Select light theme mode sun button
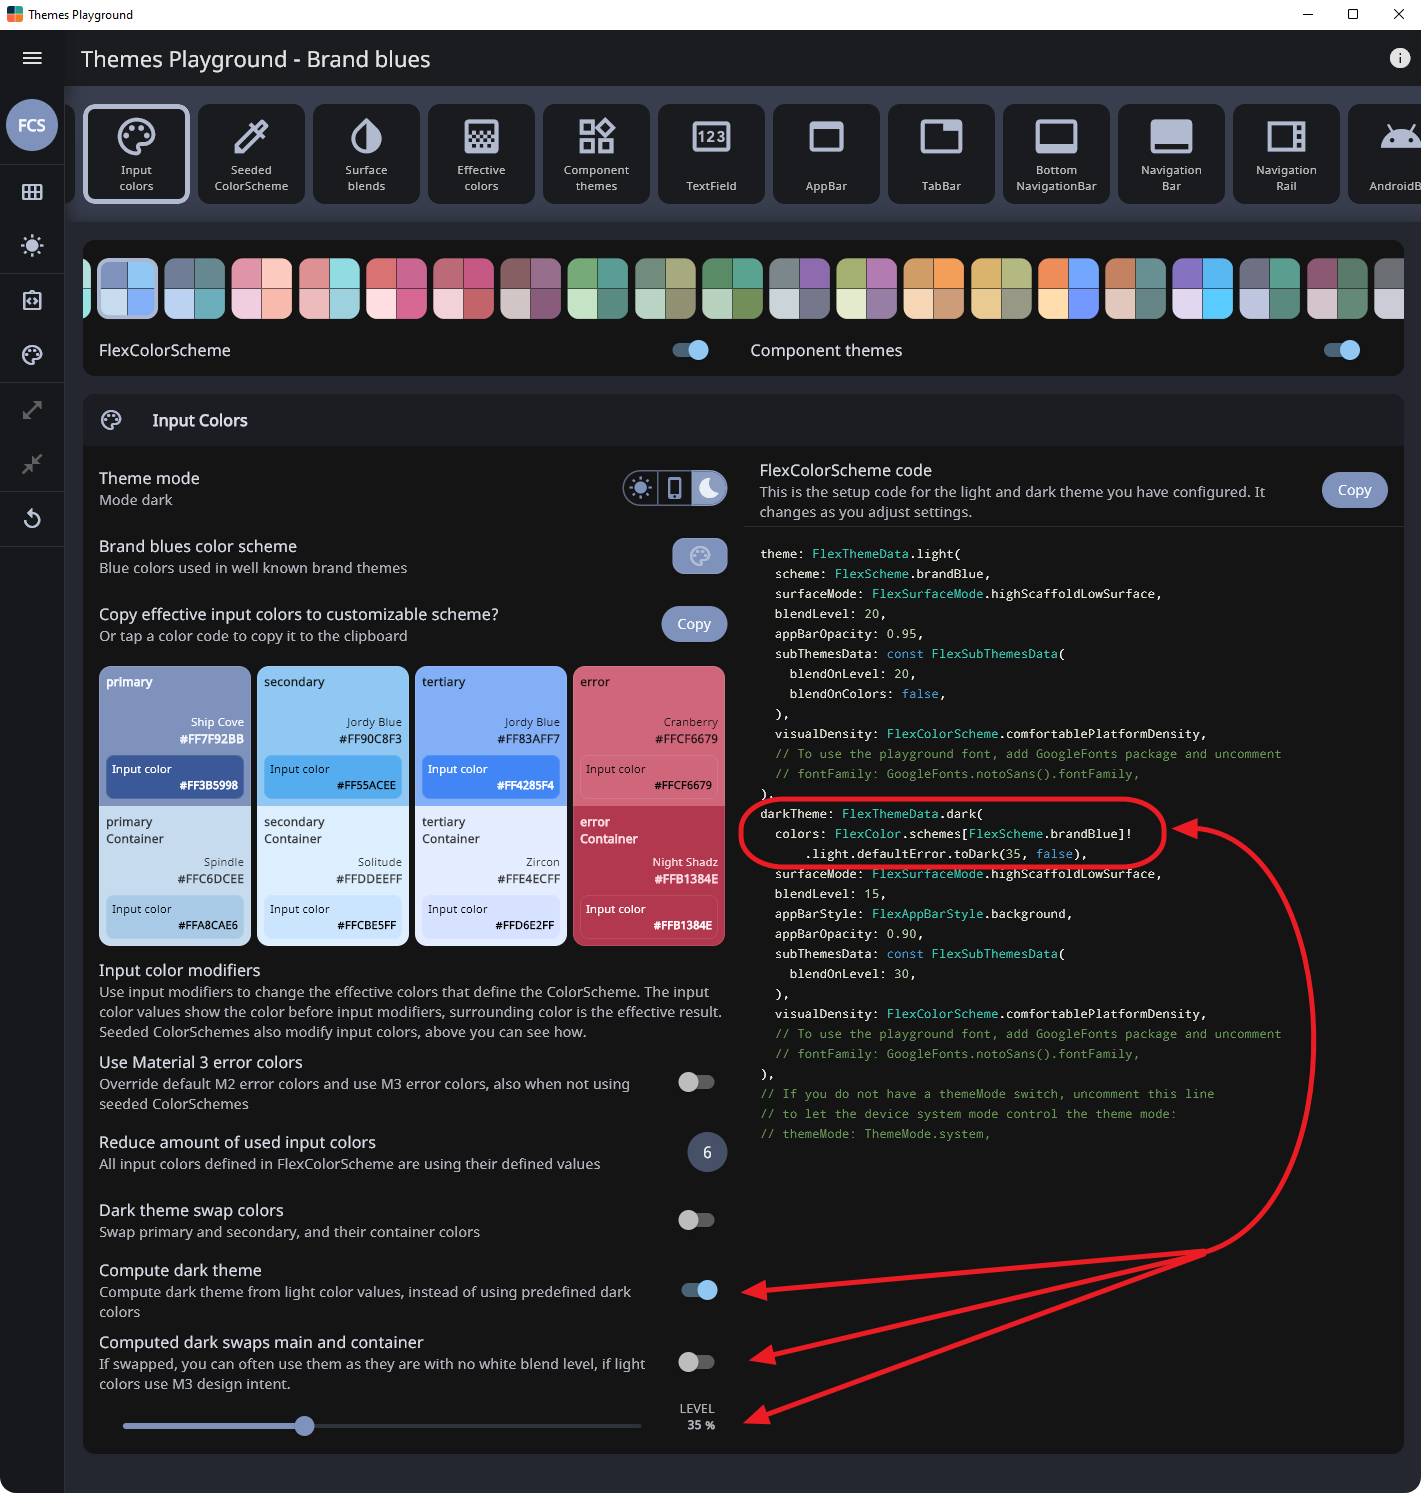This screenshot has width=1421, height=1493. coord(641,488)
